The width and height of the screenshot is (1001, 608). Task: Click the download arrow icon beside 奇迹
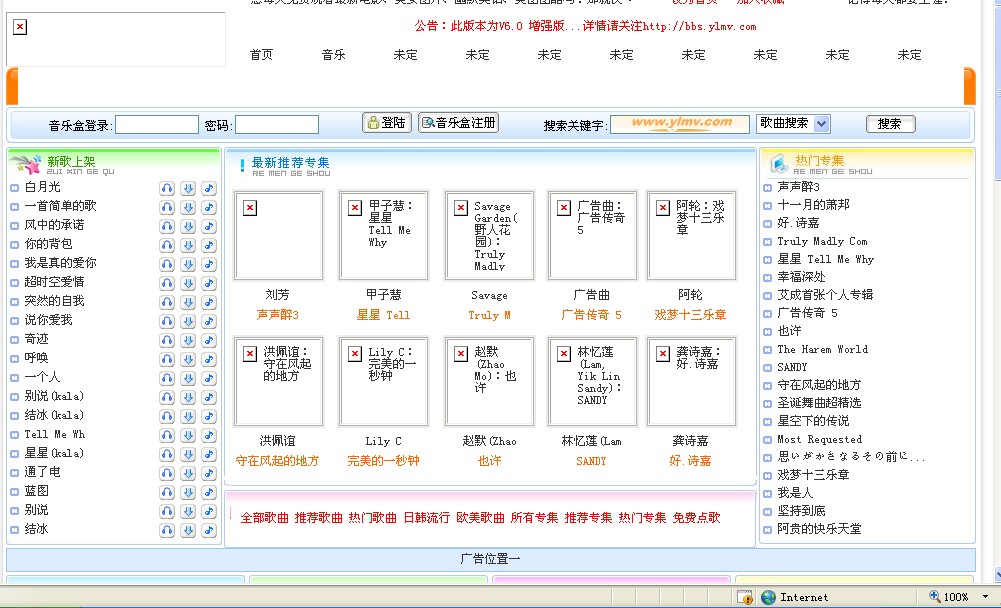tap(188, 340)
